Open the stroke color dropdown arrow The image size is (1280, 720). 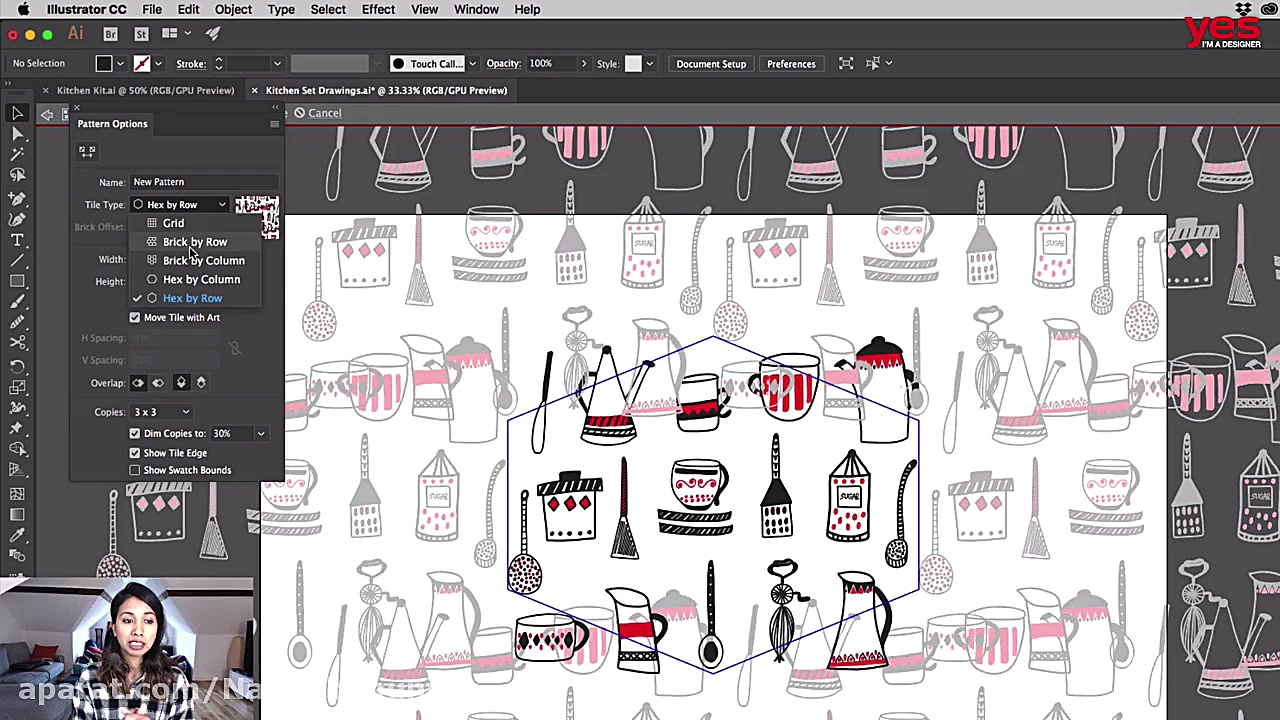[x=158, y=64]
